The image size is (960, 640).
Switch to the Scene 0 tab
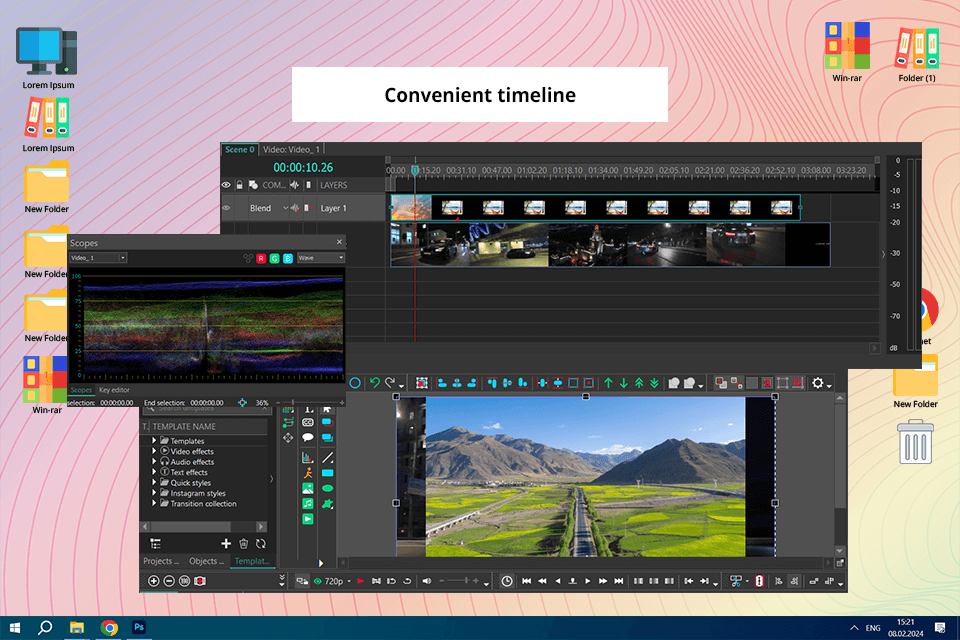tap(239, 149)
